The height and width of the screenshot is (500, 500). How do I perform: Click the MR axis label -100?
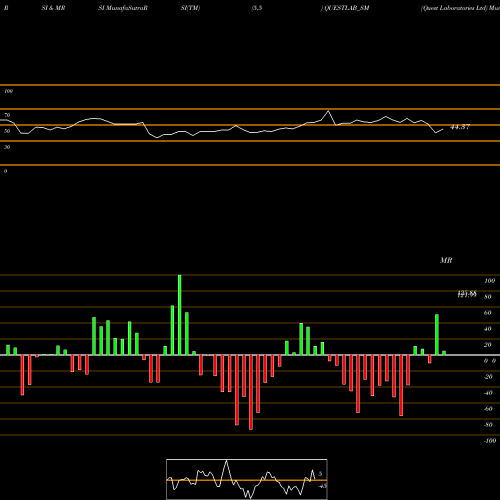(490, 441)
